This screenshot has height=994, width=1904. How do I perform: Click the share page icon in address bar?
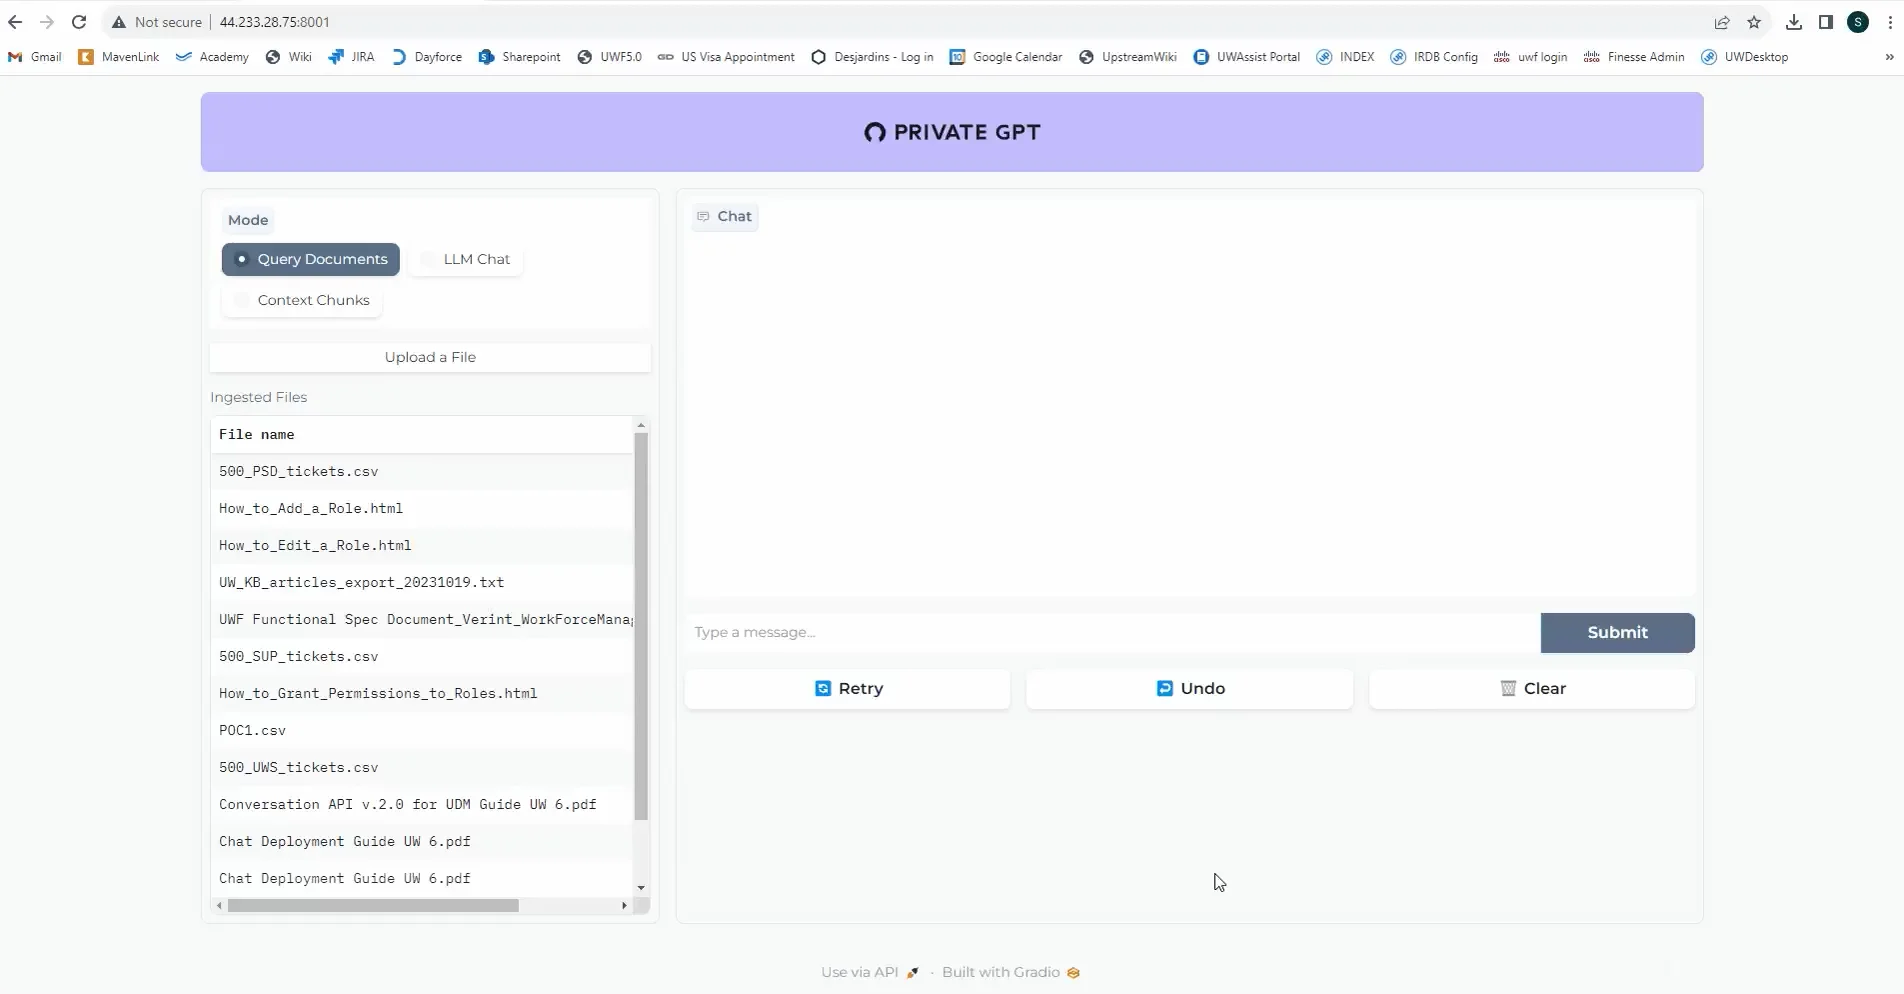click(x=1722, y=22)
